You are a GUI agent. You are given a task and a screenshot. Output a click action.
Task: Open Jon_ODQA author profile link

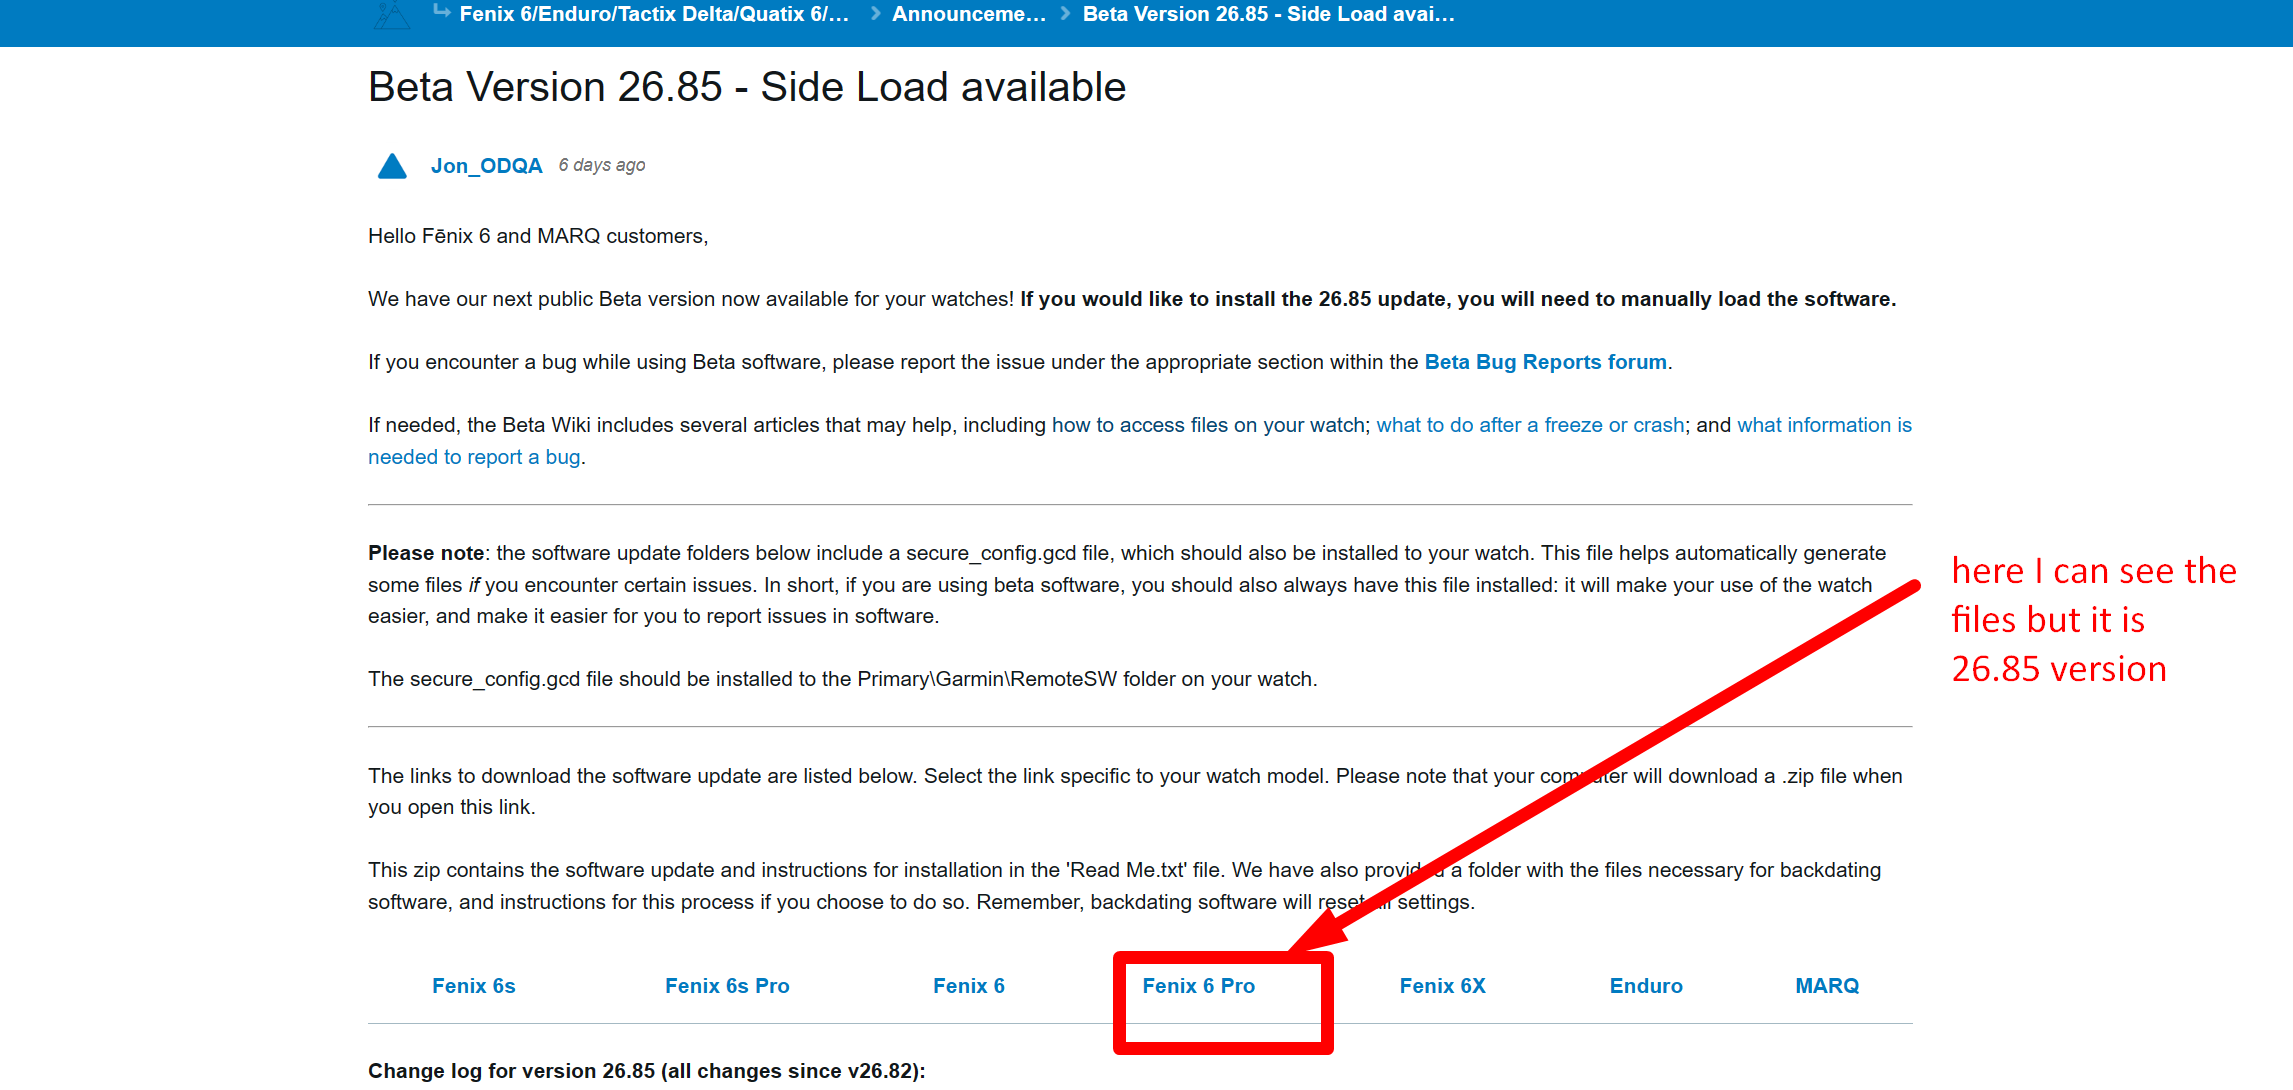pos(487,166)
